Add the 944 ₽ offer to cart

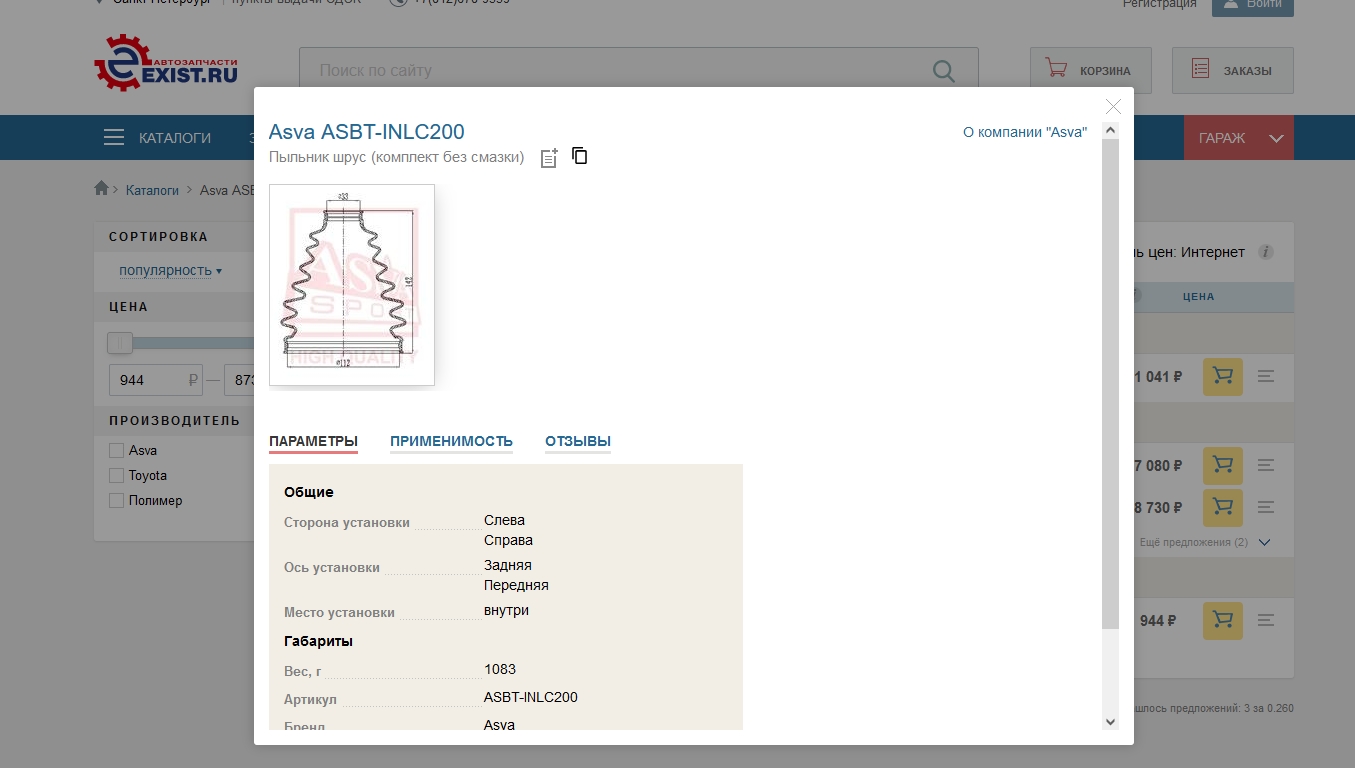point(1222,620)
